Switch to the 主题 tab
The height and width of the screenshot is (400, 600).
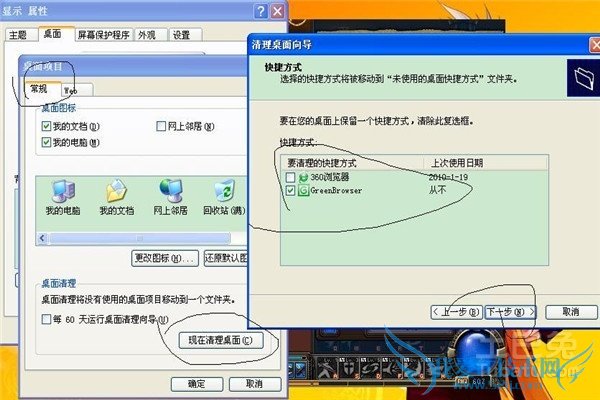tap(20, 35)
